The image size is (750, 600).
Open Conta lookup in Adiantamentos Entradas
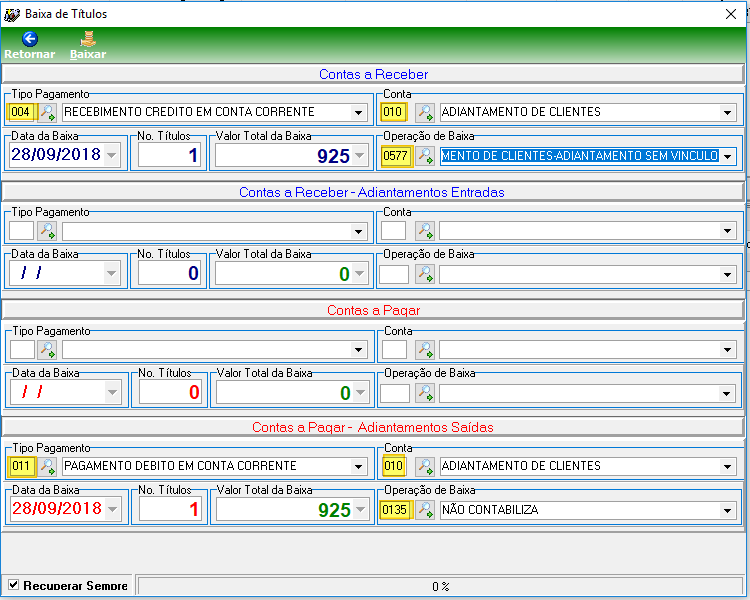425,231
